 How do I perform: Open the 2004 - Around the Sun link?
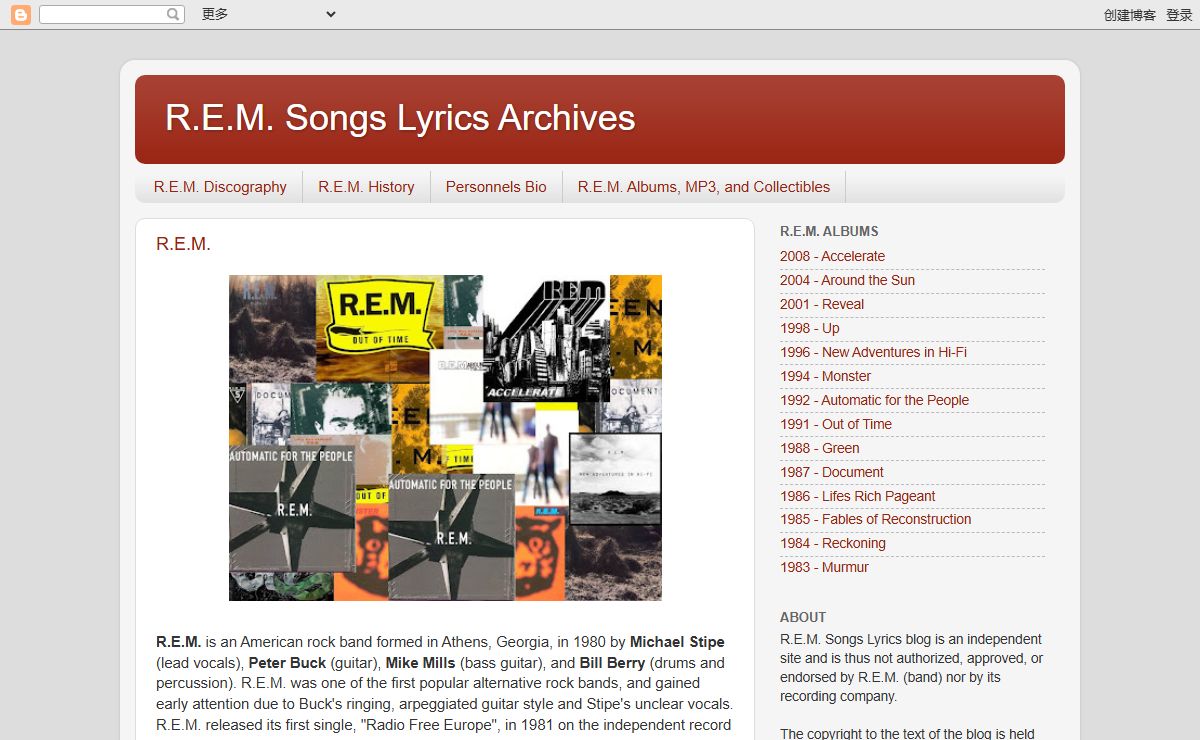847,280
